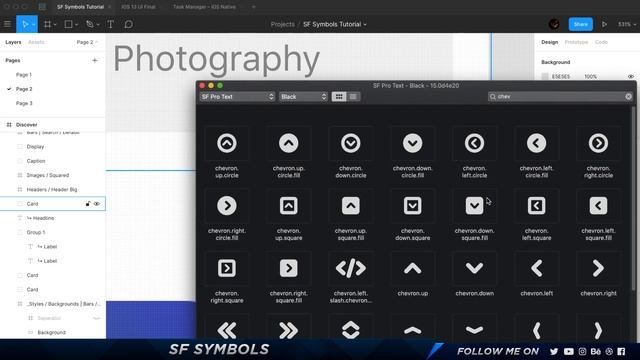Add a new page with plus button

[x=95, y=60]
